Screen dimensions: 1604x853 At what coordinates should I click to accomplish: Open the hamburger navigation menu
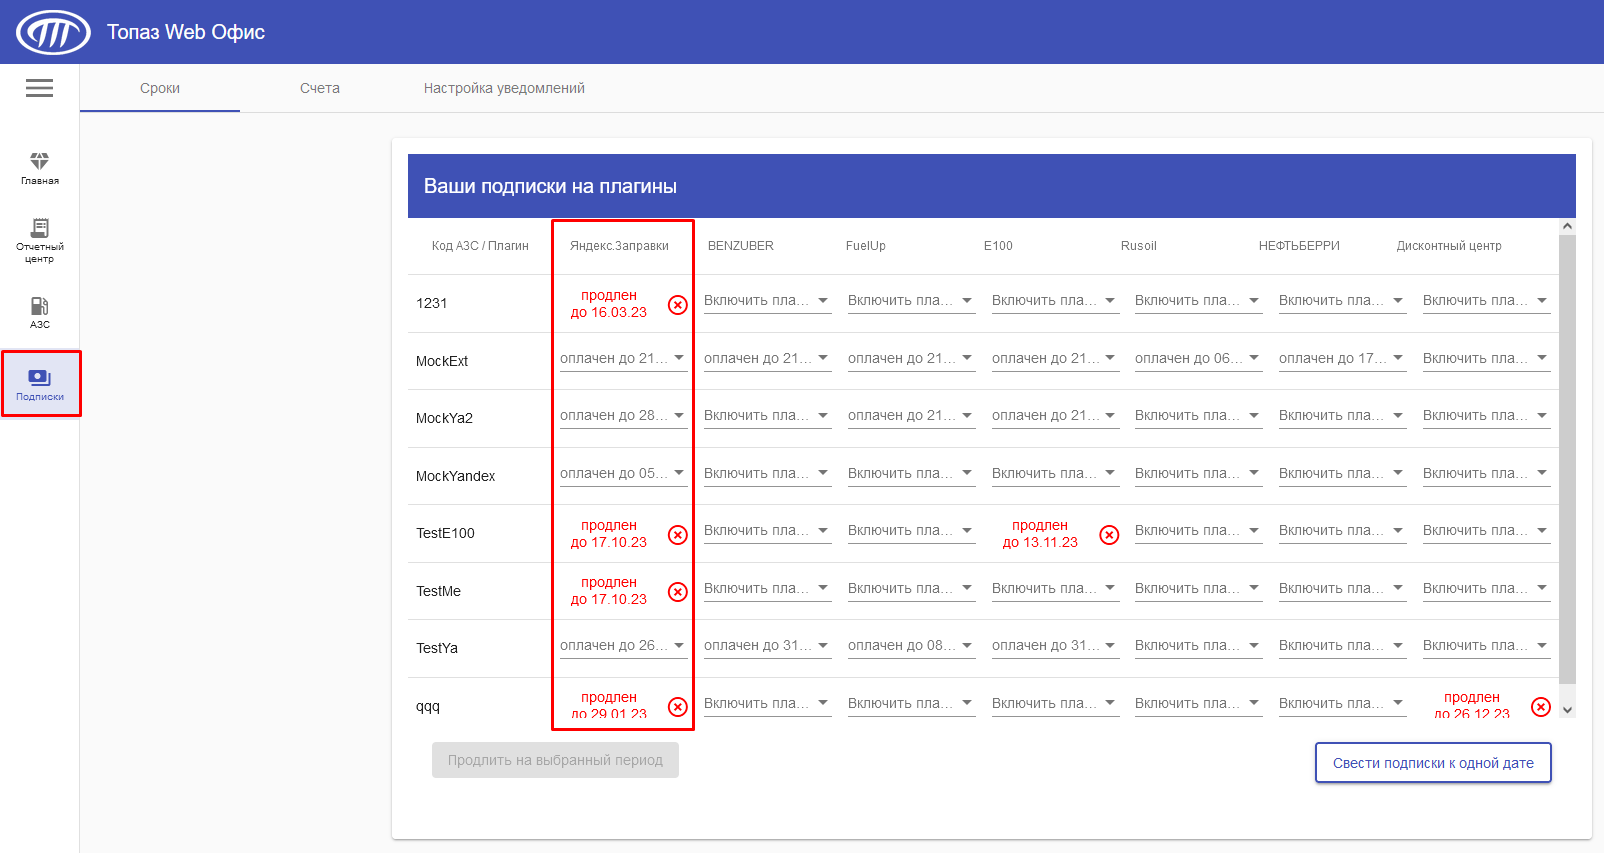[x=39, y=88]
